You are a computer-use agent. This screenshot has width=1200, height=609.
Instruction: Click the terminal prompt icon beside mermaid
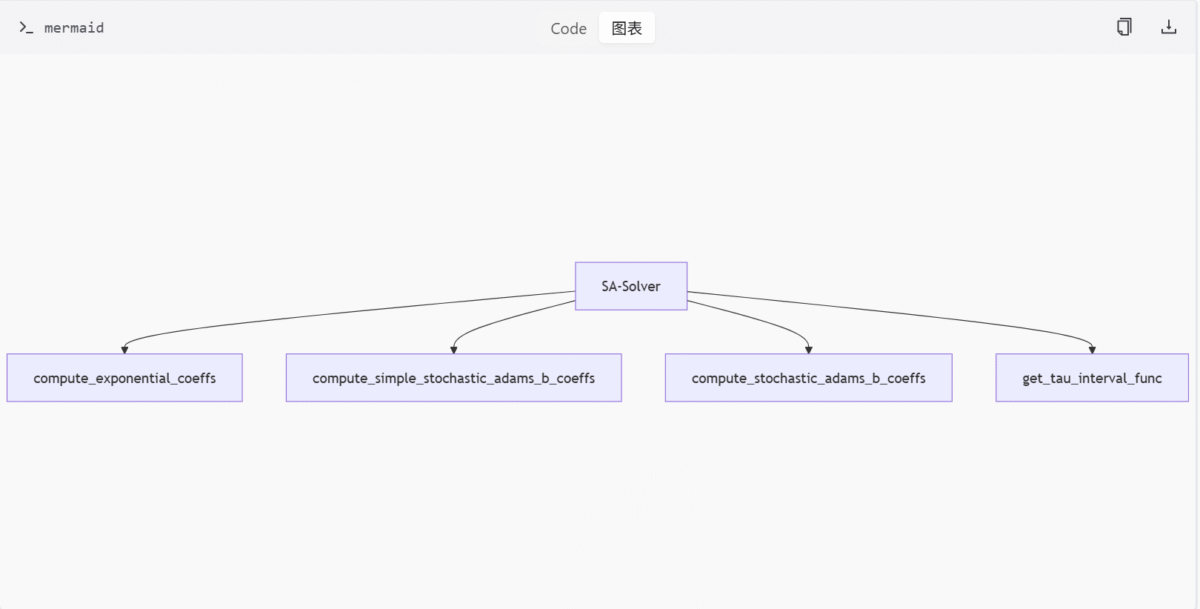coord(26,28)
